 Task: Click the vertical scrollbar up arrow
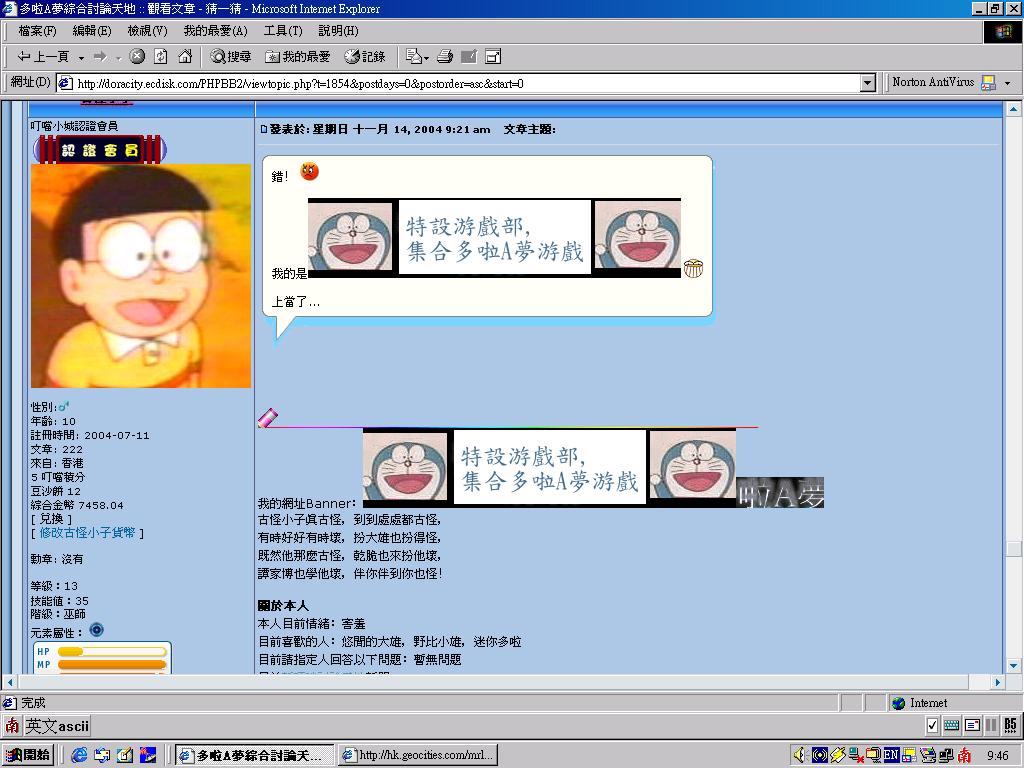pyautogui.click(x=1014, y=109)
